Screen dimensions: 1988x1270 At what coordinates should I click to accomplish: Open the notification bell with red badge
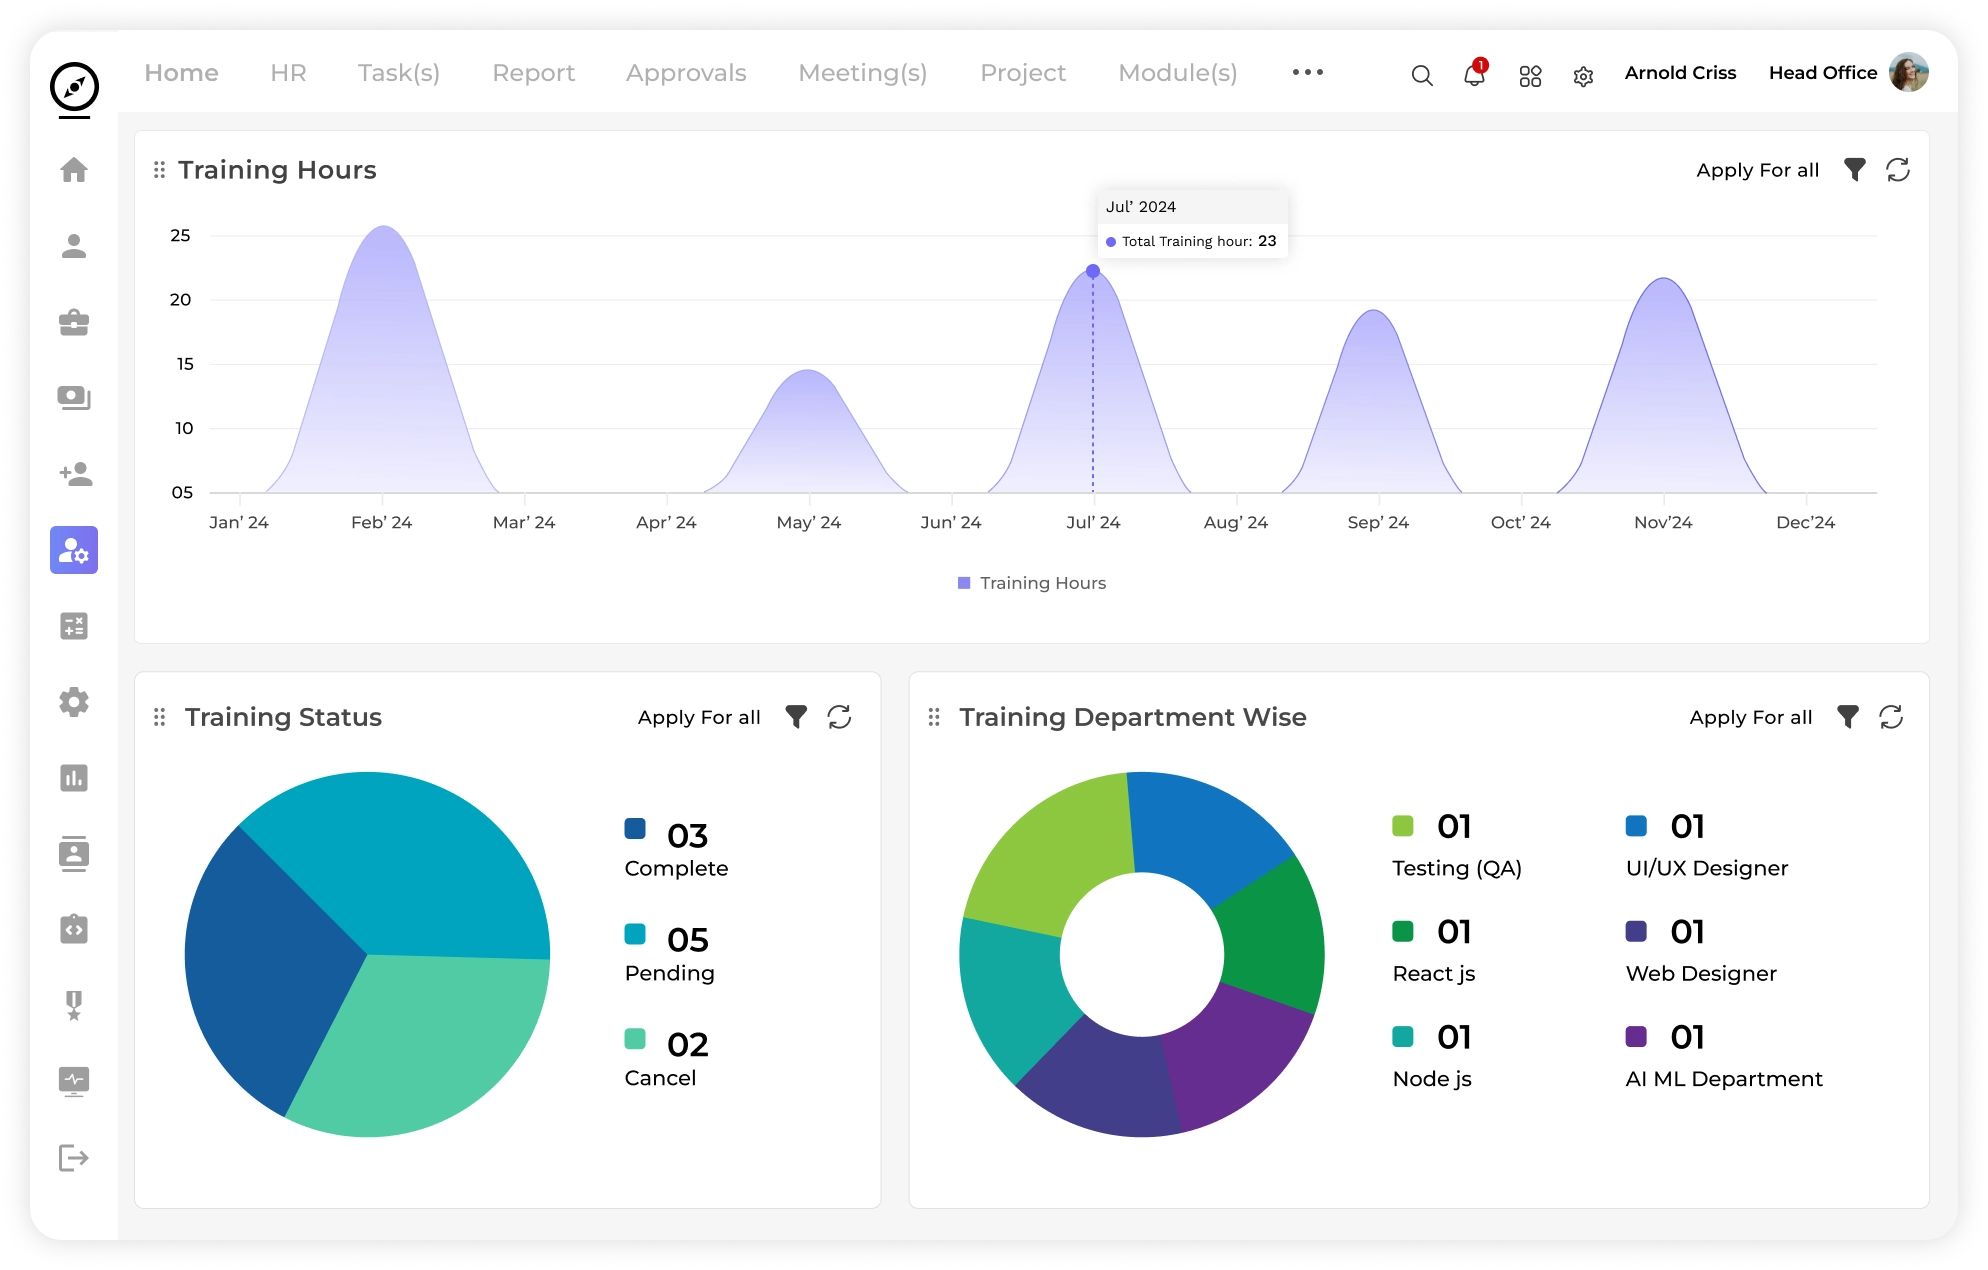(x=1473, y=75)
